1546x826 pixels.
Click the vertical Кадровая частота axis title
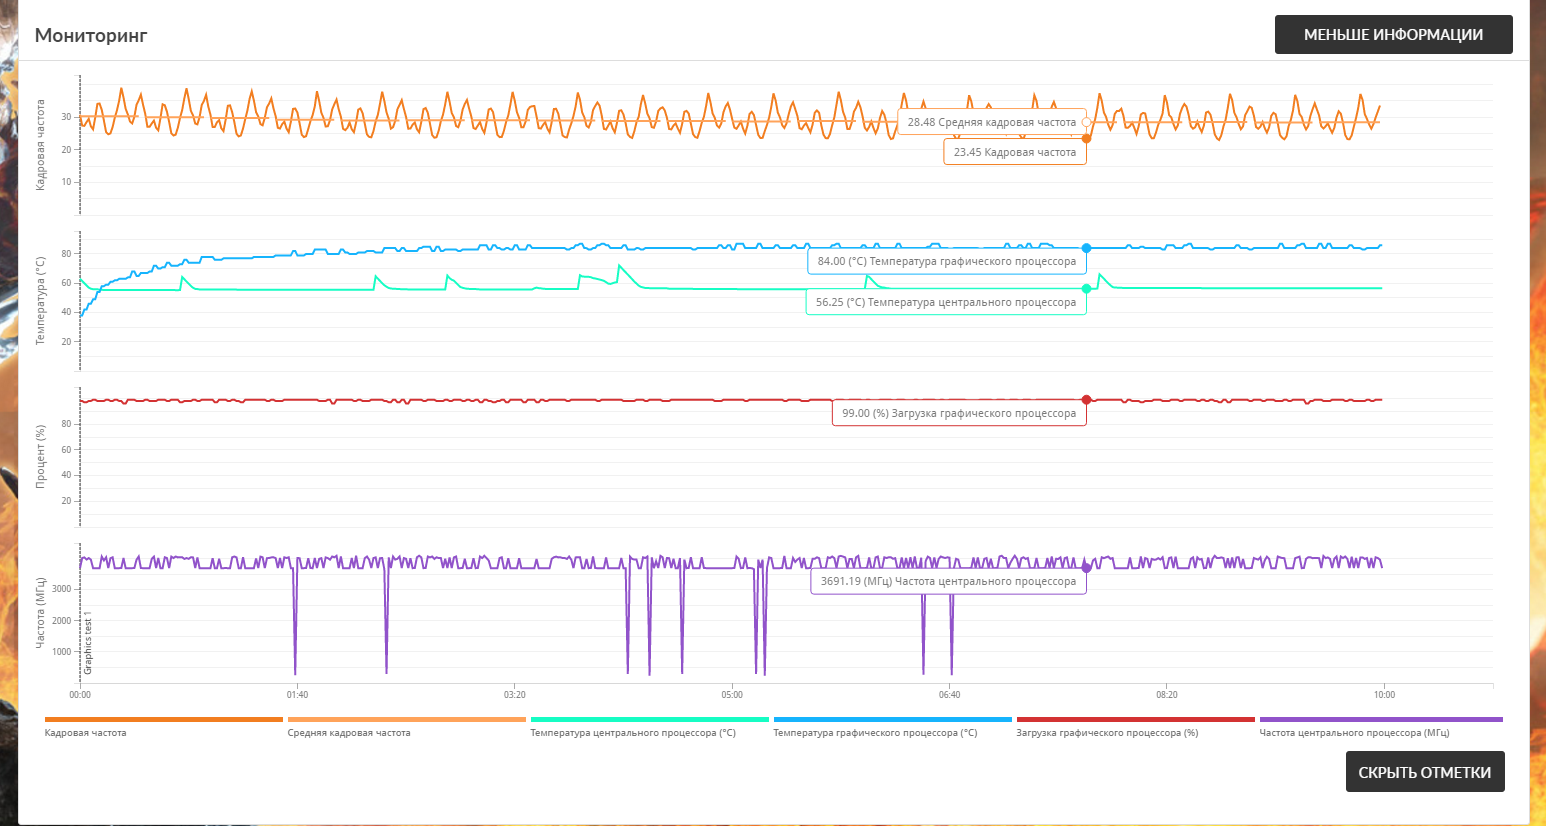[41, 145]
